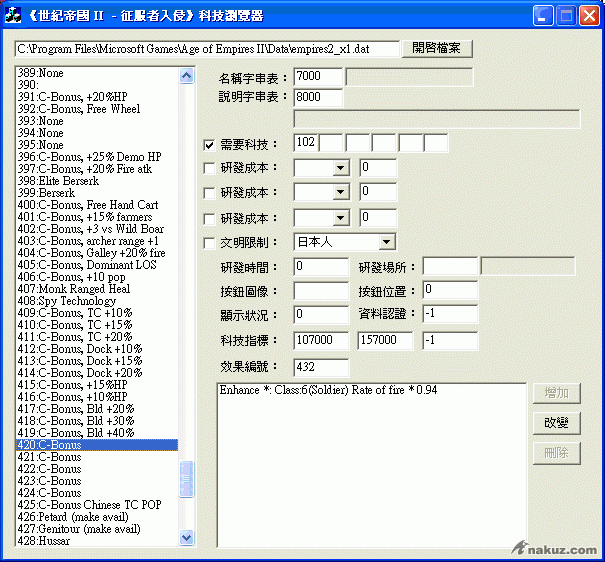Select the Rate of fire *0.94 effect line
This screenshot has width=605, height=562.
(x=328, y=390)
